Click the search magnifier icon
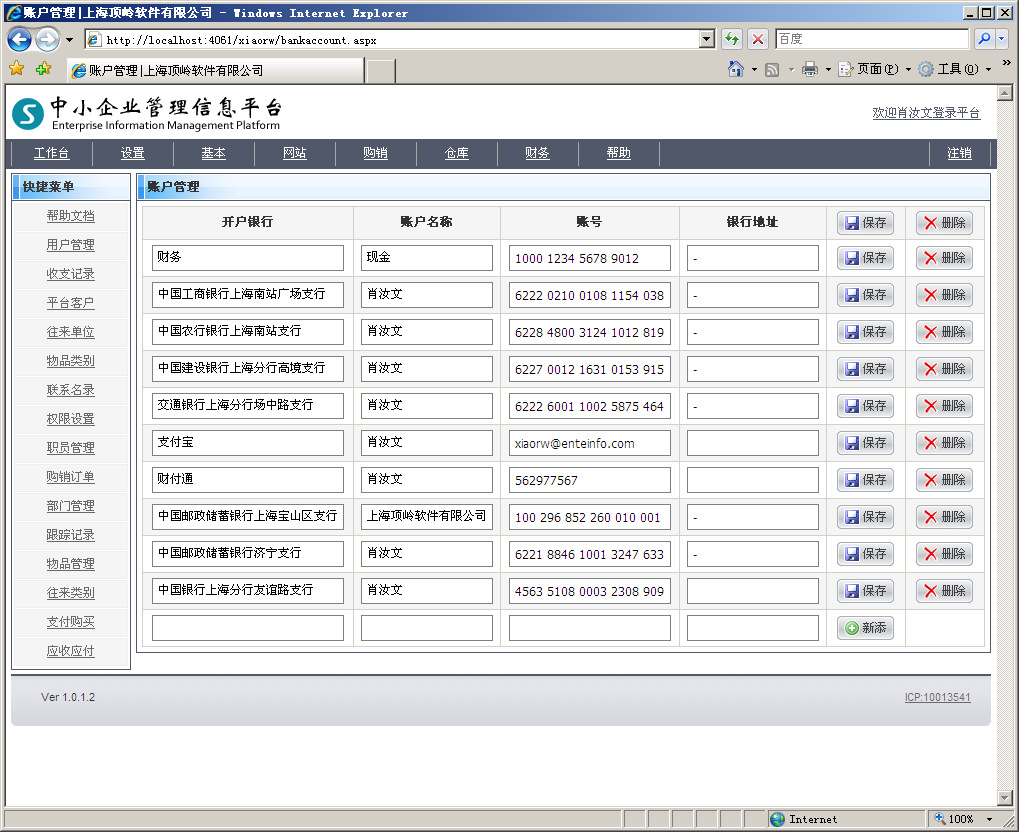The image size is (1019, 832). [x=984, y=39]
